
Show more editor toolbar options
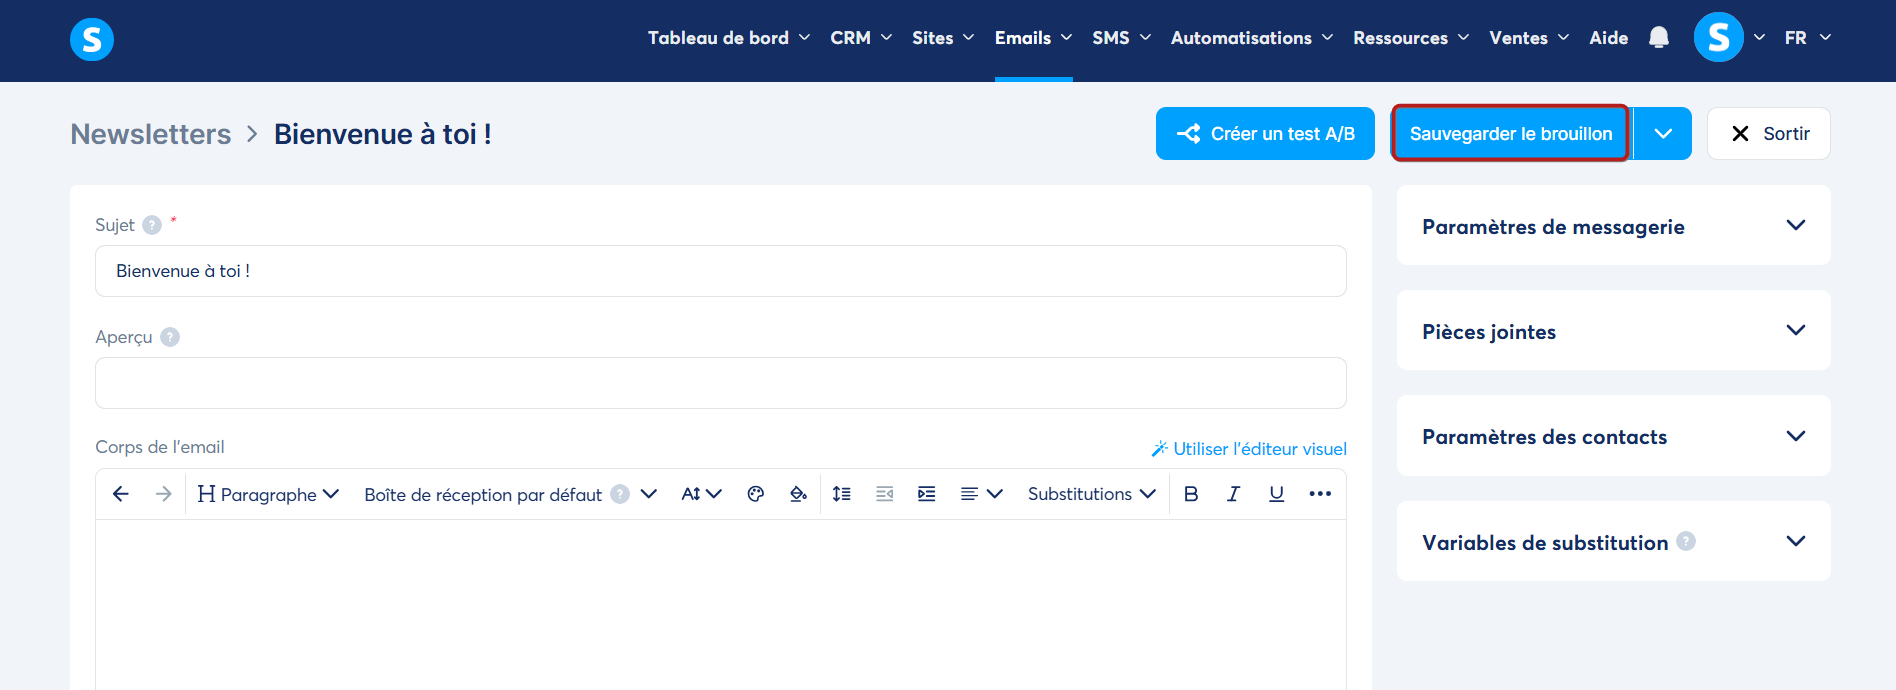pyautogui.click(x=1320, y=494)
